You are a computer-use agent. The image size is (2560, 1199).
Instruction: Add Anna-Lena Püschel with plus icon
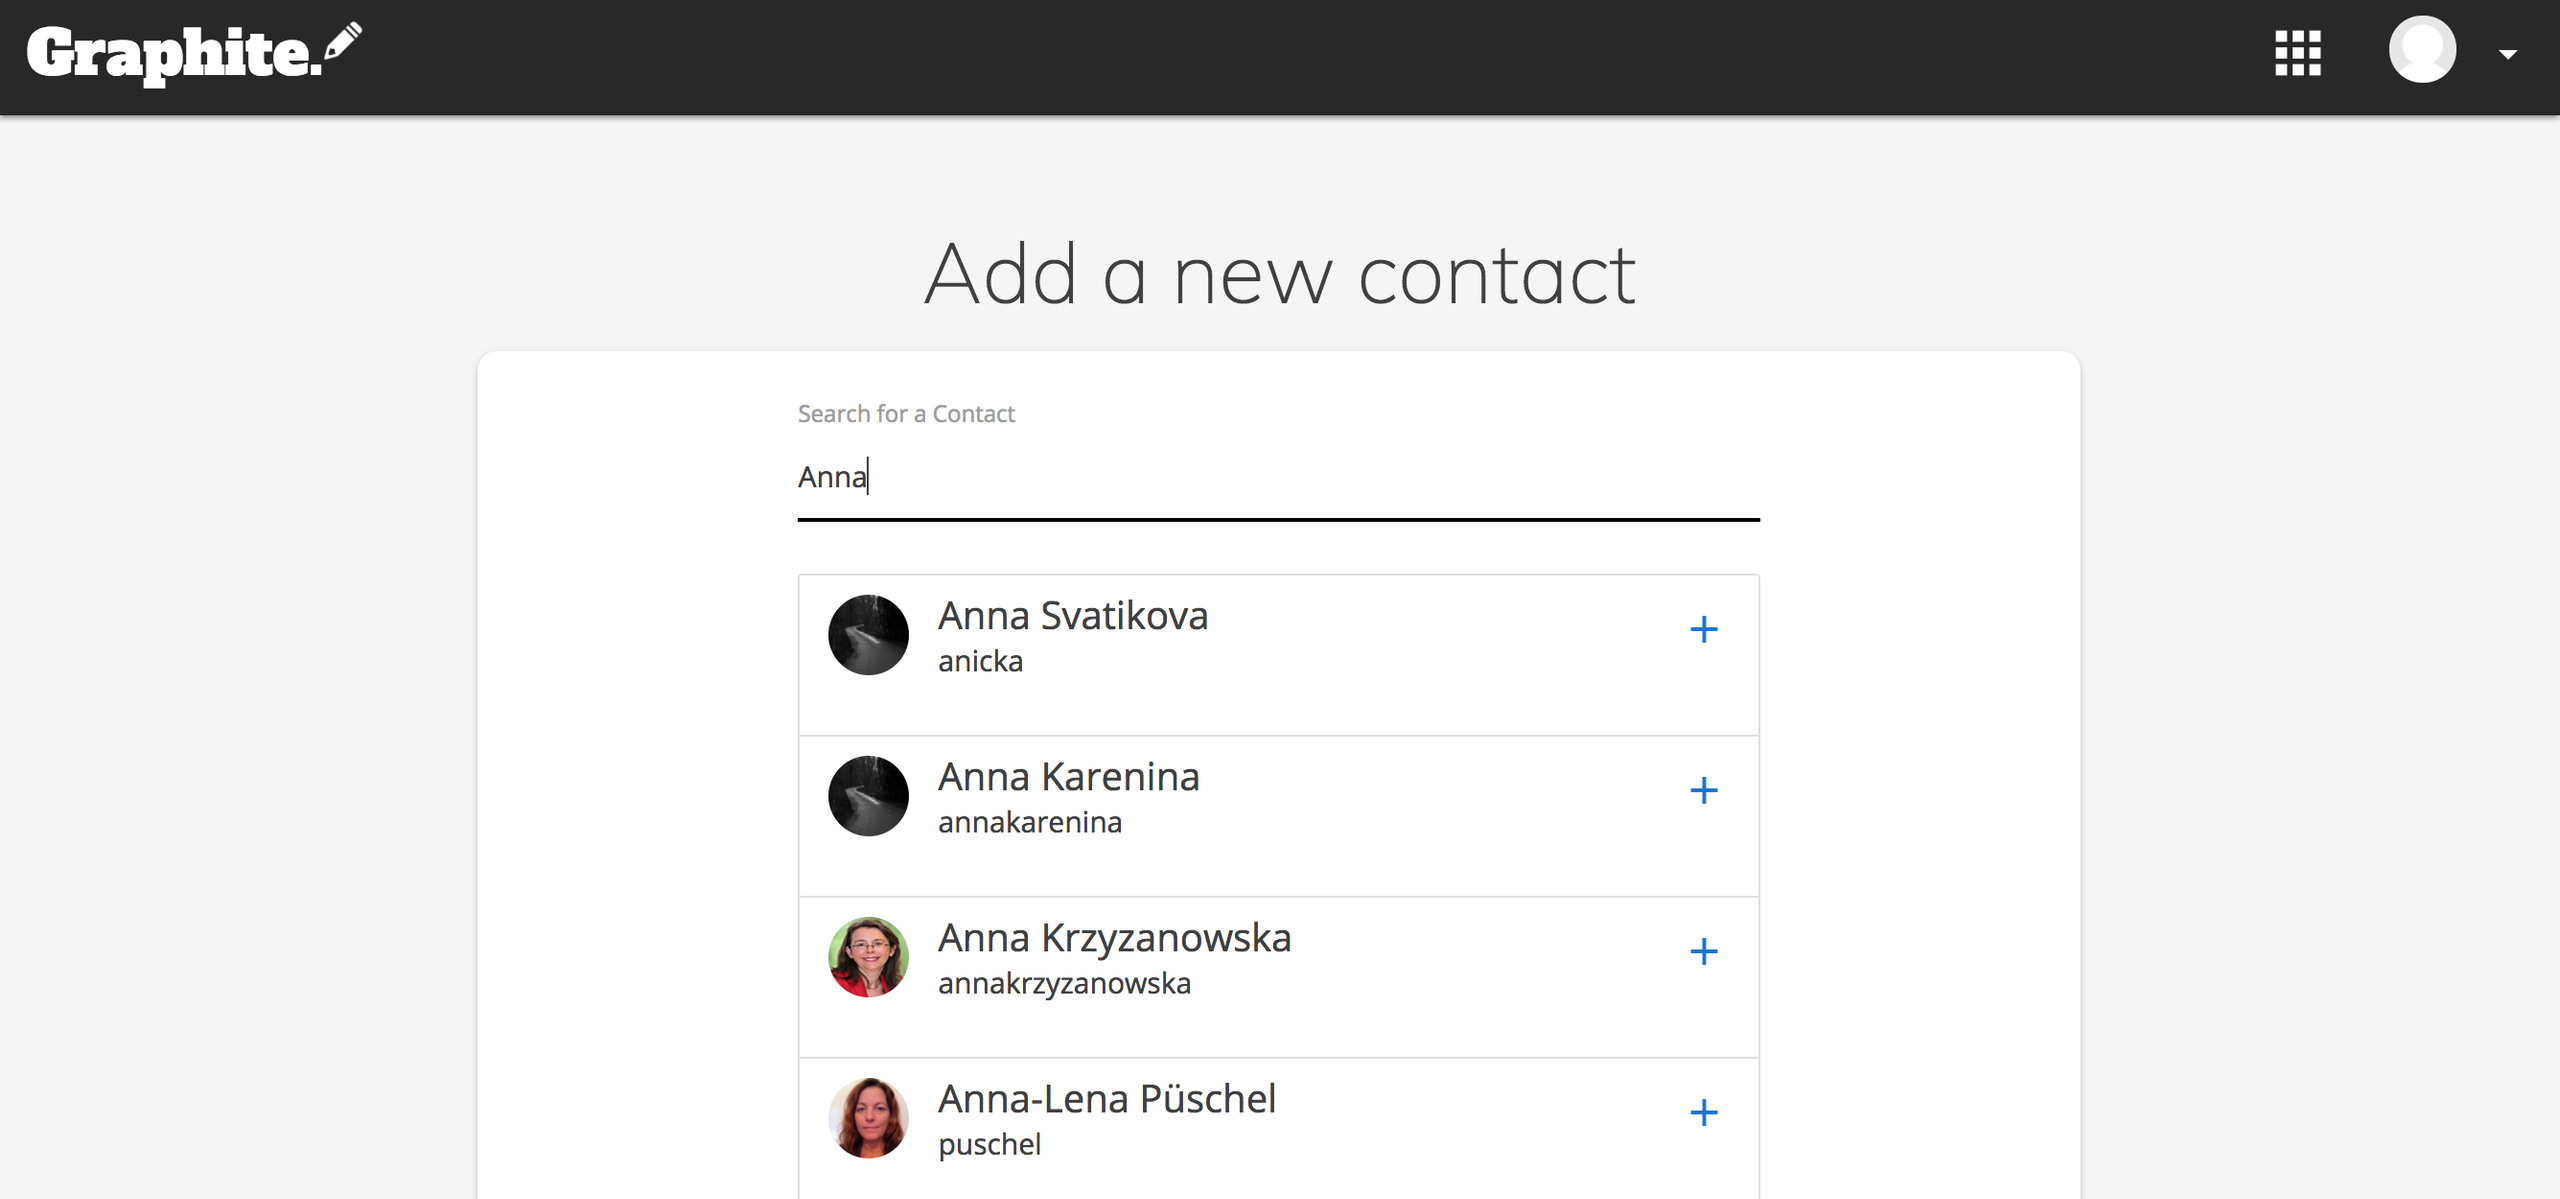point(1703,1113)
